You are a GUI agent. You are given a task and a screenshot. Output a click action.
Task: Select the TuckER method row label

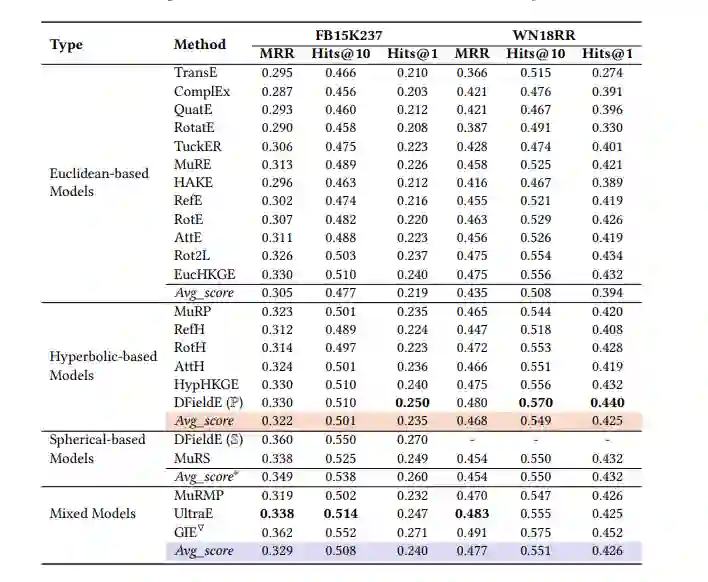(x=197, y=146)
